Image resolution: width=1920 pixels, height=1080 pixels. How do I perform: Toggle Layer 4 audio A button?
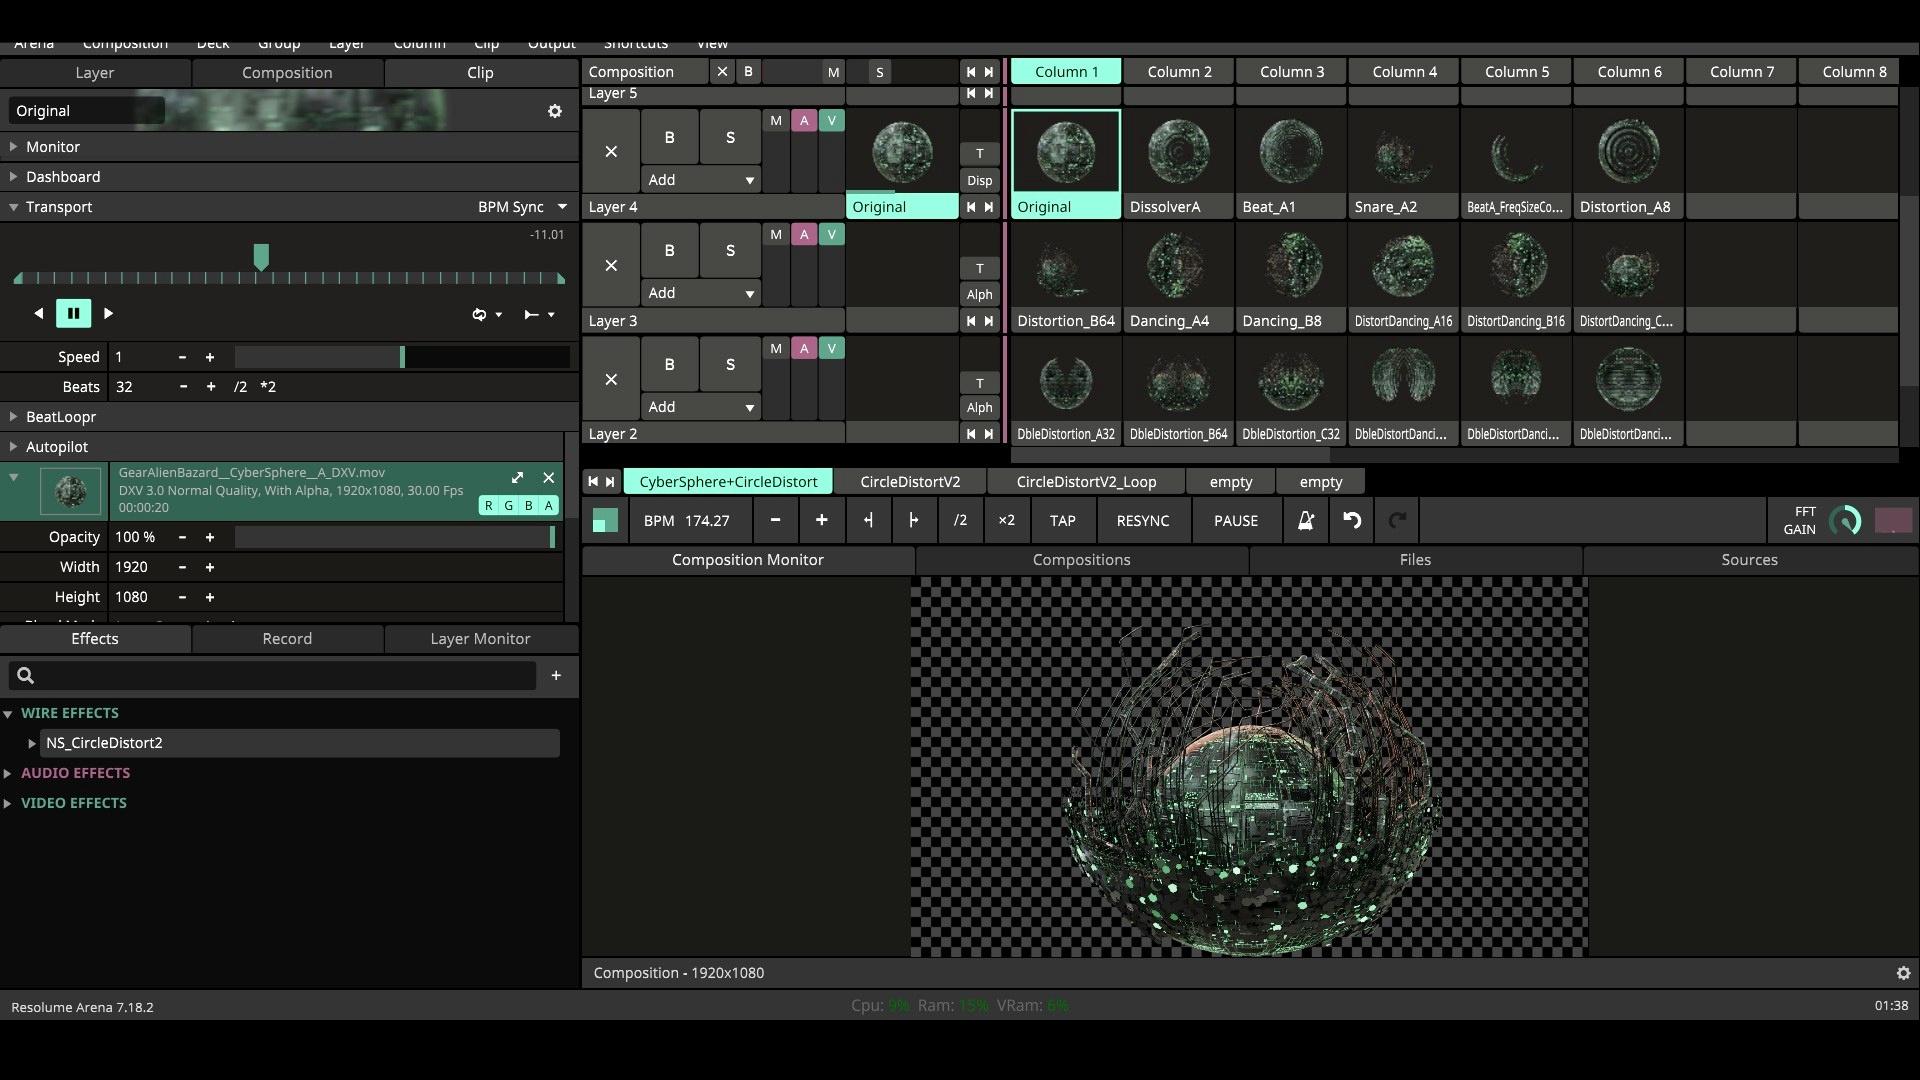click(x=804, y=121)
